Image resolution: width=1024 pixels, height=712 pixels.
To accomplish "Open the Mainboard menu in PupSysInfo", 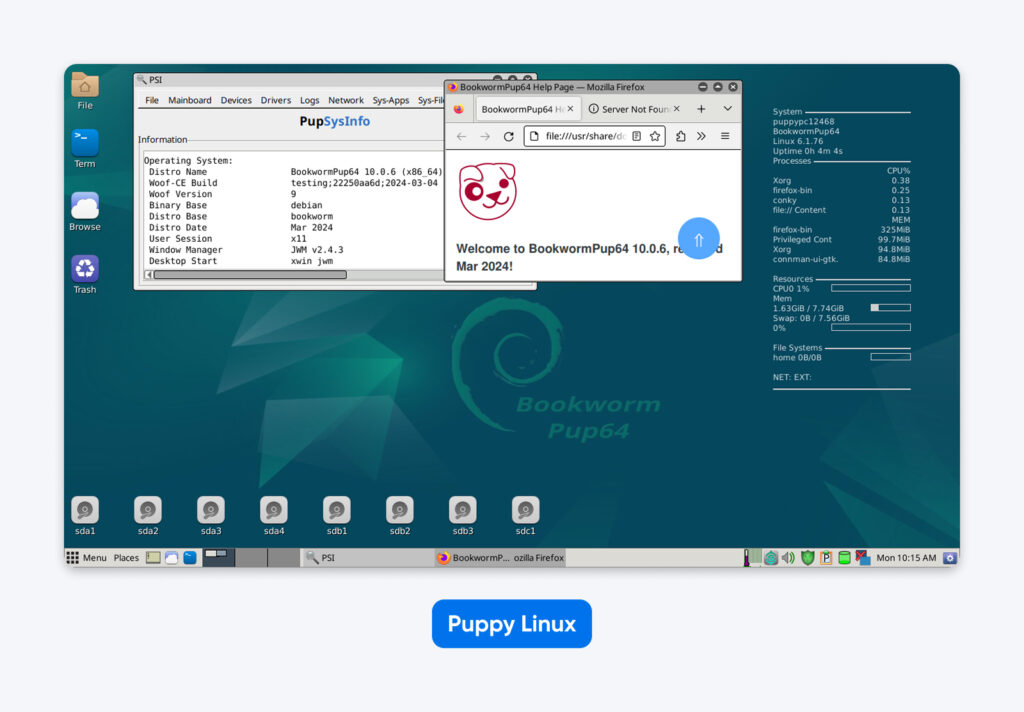I will [190, 100].
